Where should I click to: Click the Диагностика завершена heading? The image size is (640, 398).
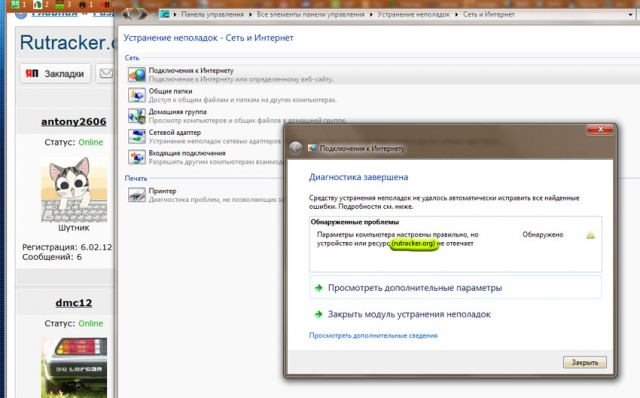[x=358, y=177]
